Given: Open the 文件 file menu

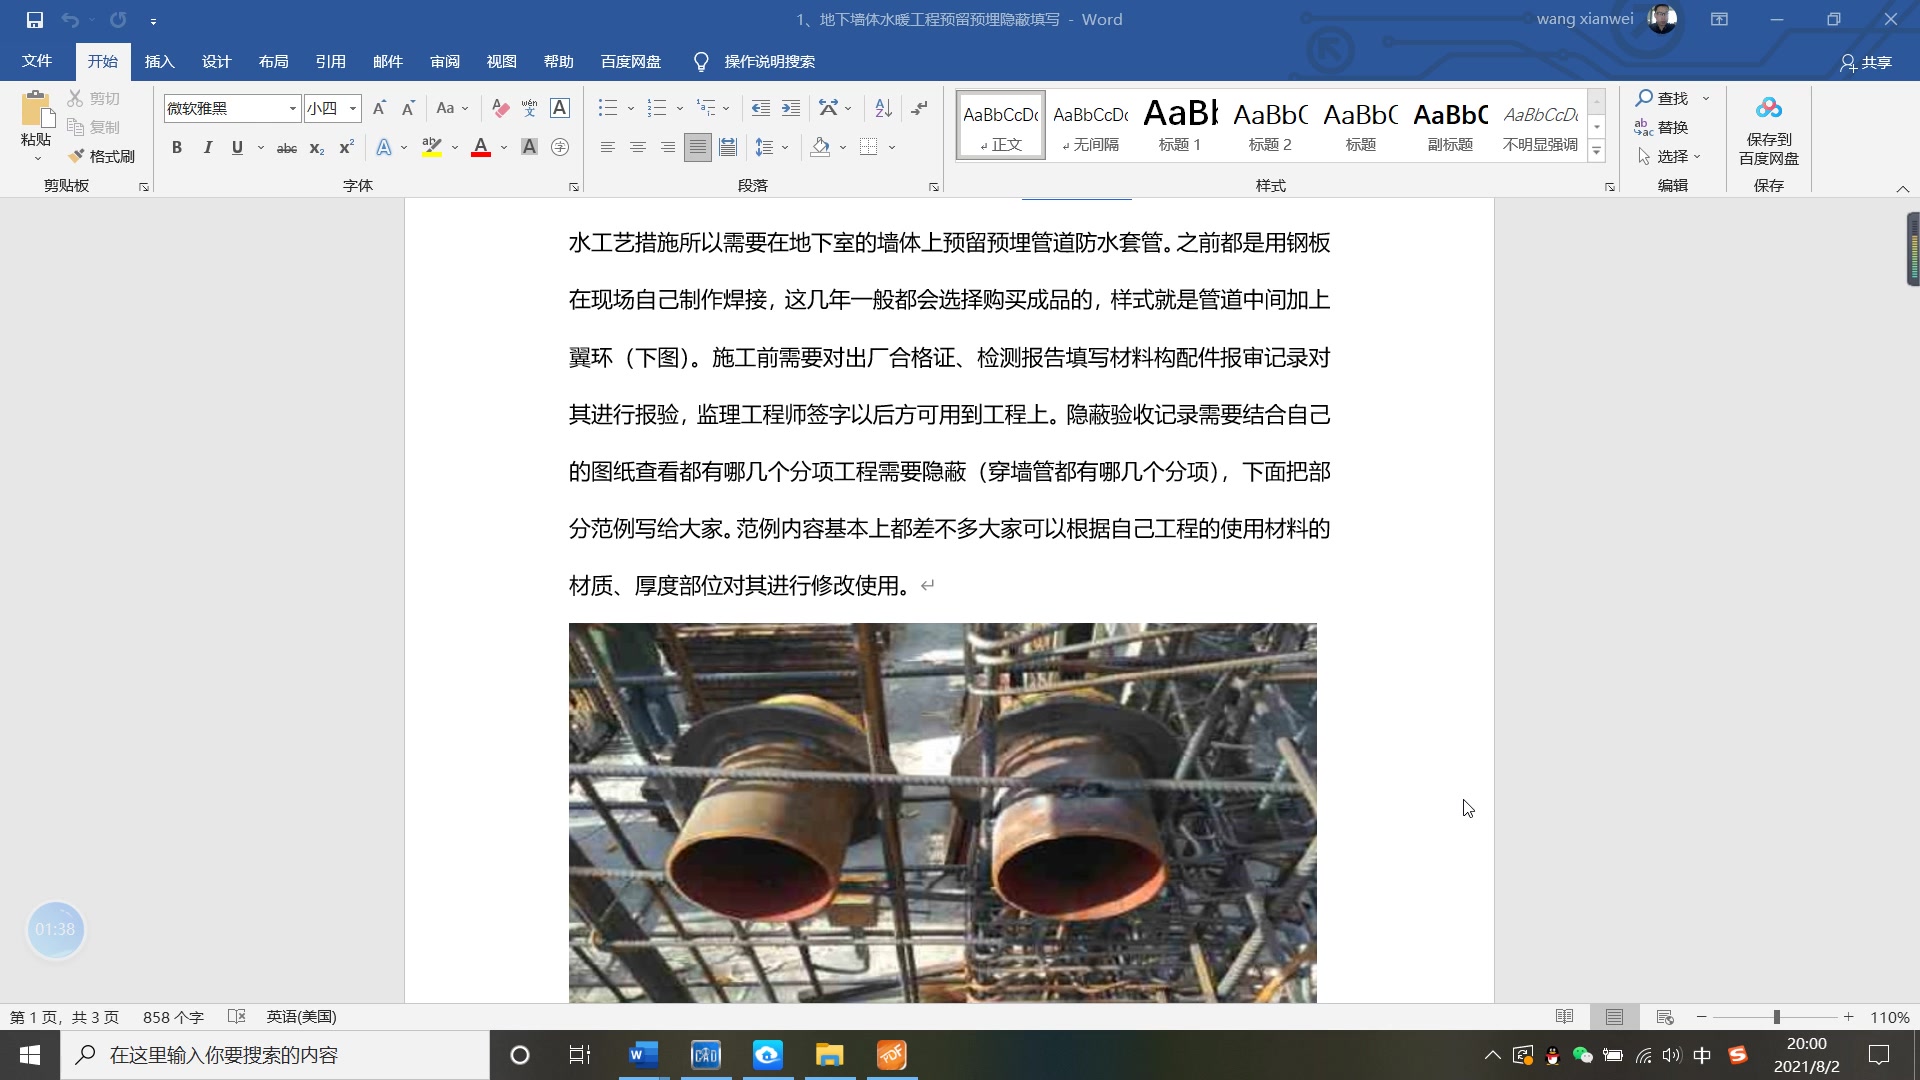Looking at the screenshot, I should (x=36, y=61).
